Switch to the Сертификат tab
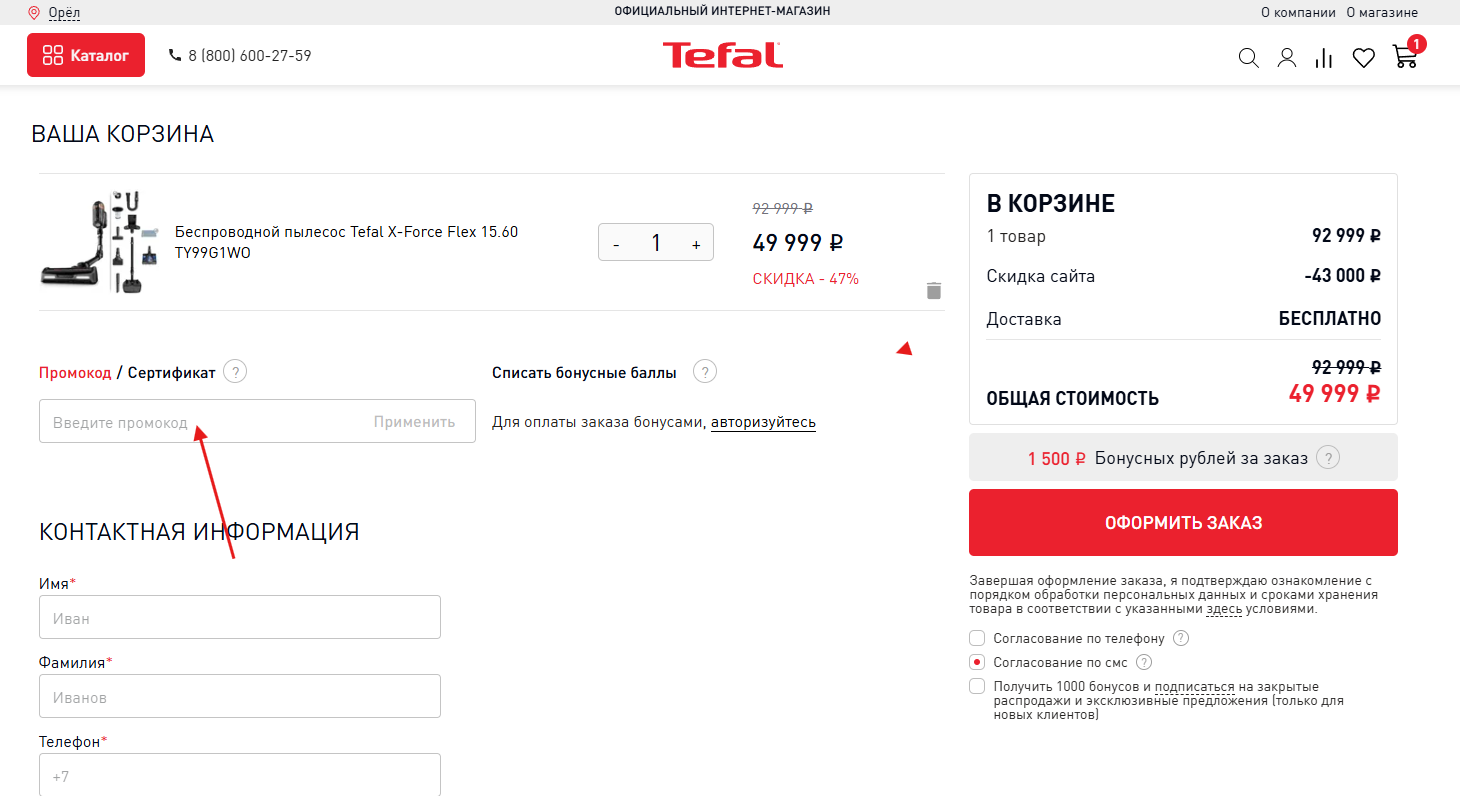The height and width of the screenshot is (796, 1460). (171, 373)
